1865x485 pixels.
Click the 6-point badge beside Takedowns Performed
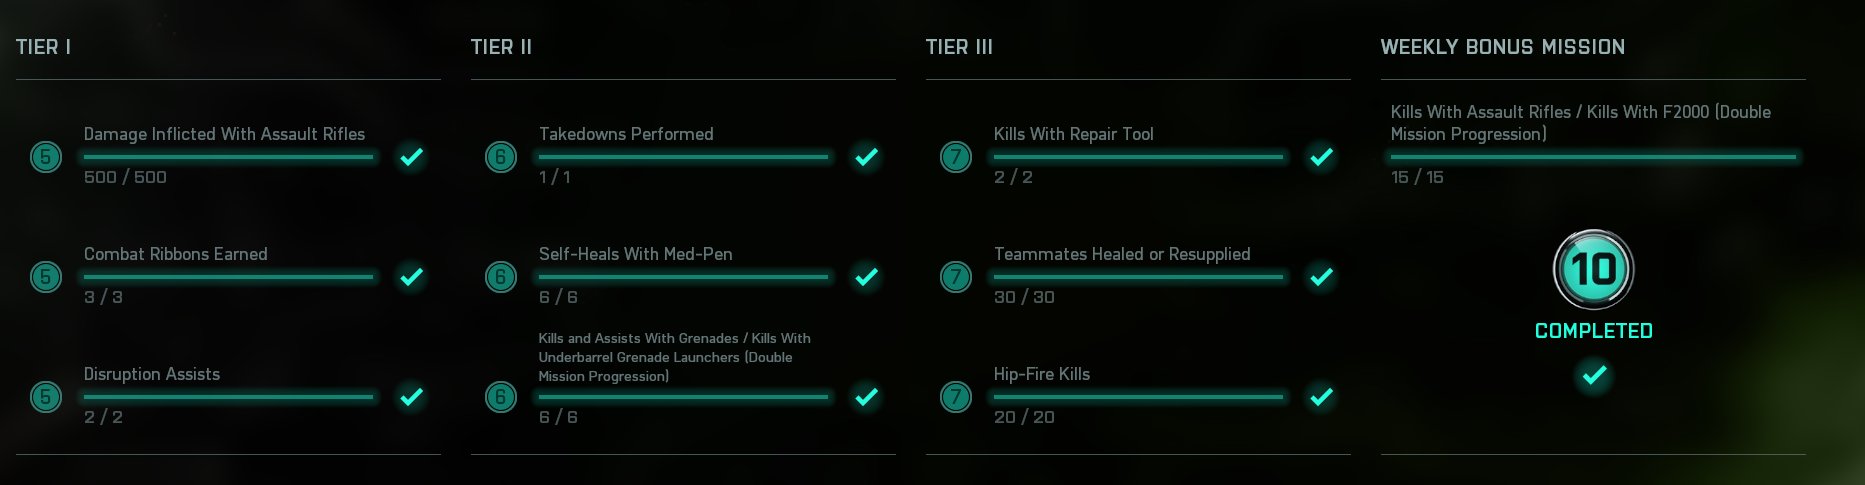click(x=501, y=157)
